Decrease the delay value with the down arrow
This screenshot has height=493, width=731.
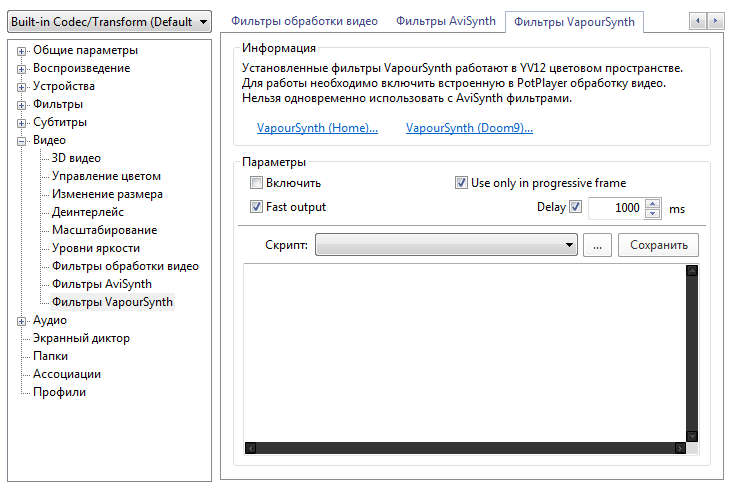(x=653, y=213)
